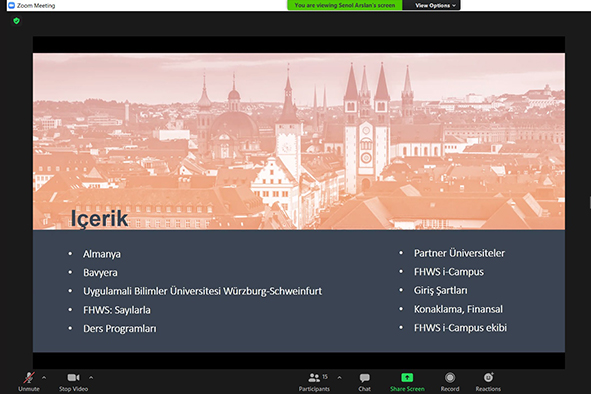This screenshot has height=394, width=591.
Task: Start Share Screen
Action: click(x=407, y=382)
